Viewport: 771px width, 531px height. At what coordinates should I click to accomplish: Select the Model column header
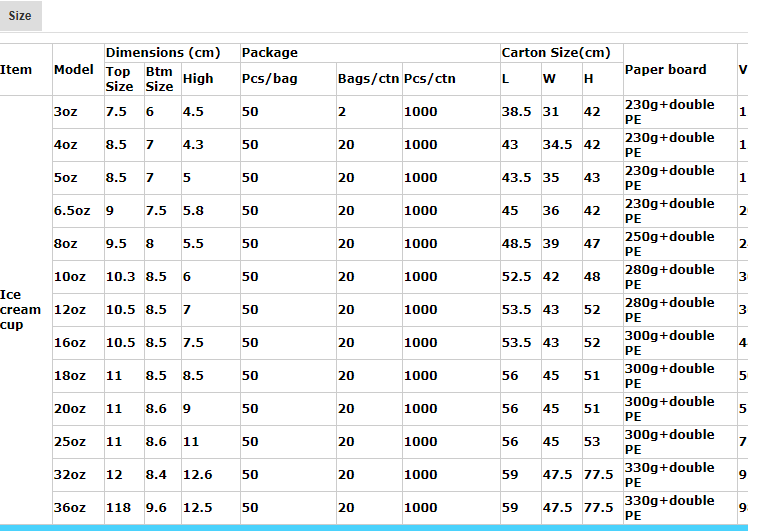(74, 70)
